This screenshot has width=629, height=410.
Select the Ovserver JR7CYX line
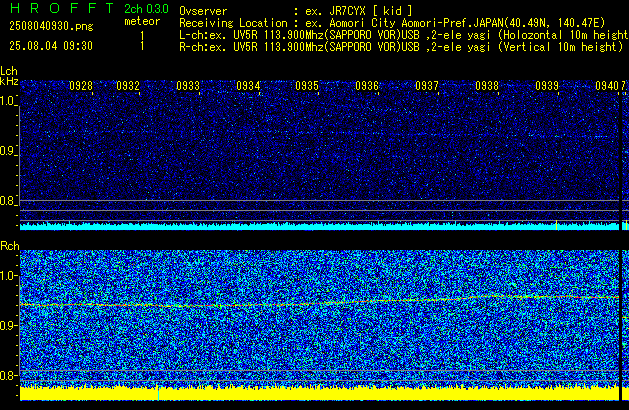pyautogui.click(x=296, y=11)
